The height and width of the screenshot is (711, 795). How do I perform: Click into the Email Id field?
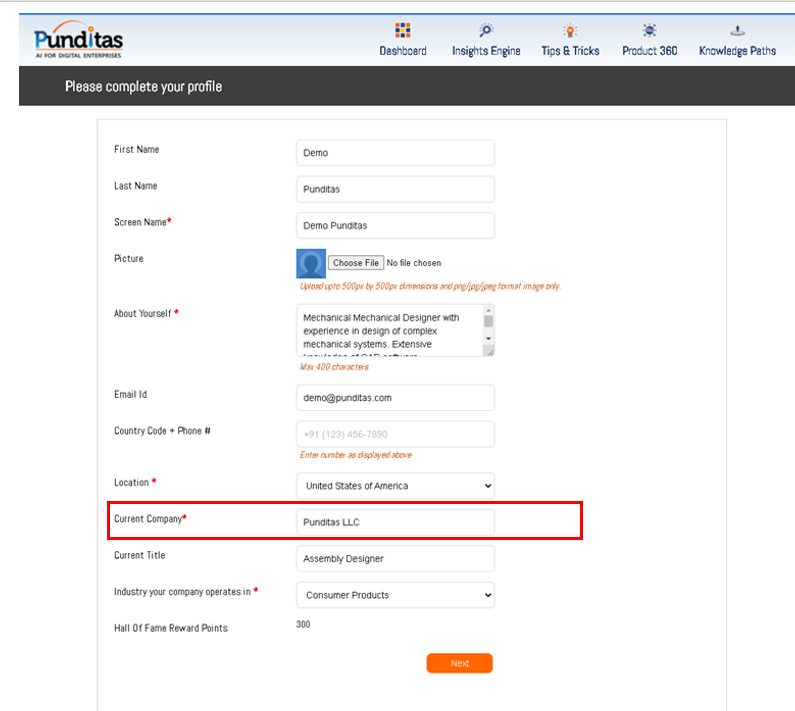click(x=395, y=398)
